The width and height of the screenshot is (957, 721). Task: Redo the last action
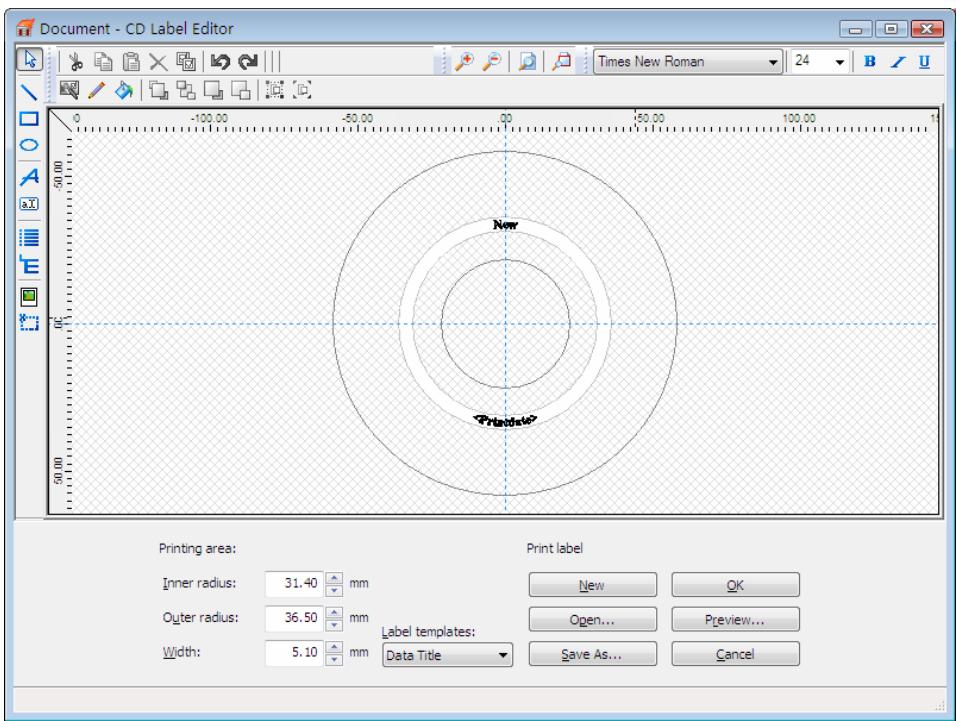click(248, 62)
